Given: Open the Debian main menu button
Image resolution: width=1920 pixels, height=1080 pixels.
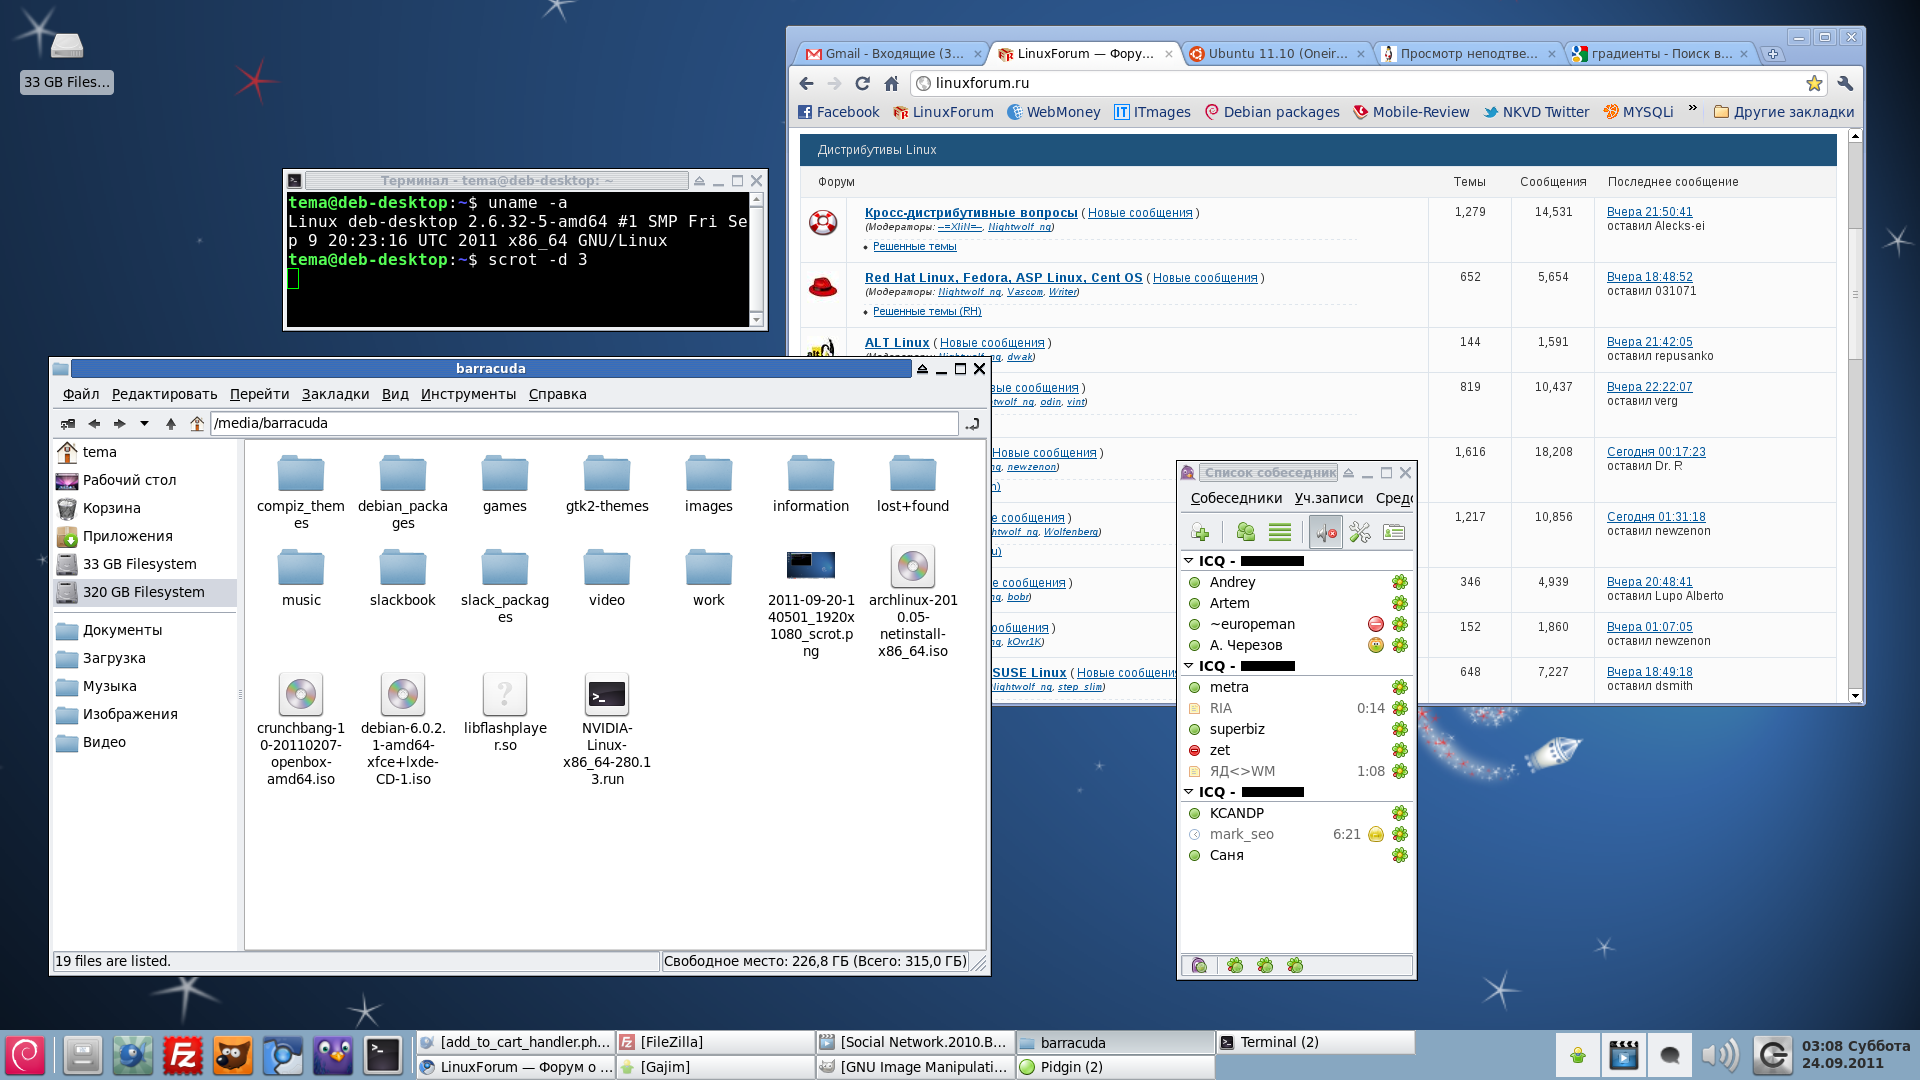Looking at the screenshot, I should (25, 1055).
